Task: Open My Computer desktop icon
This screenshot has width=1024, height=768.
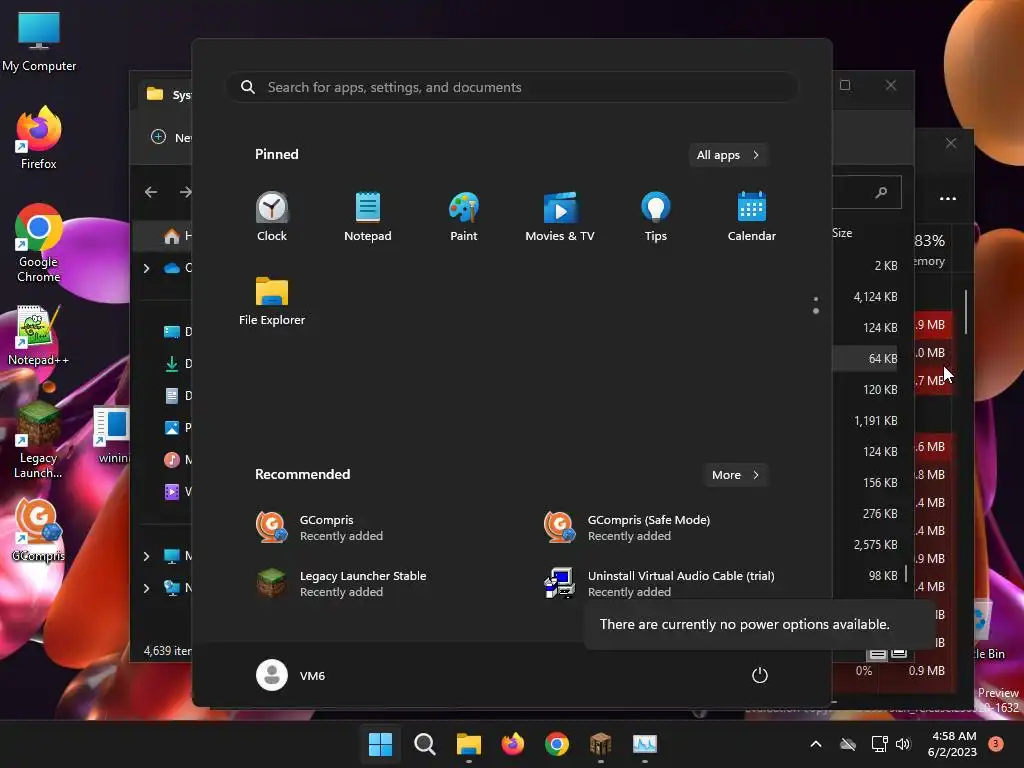Action: (x=39, y=41)
